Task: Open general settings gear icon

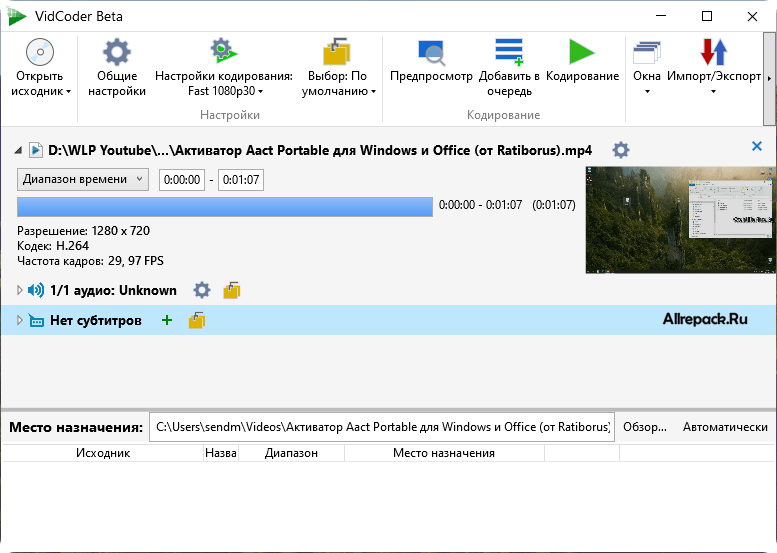Action: 116,52
